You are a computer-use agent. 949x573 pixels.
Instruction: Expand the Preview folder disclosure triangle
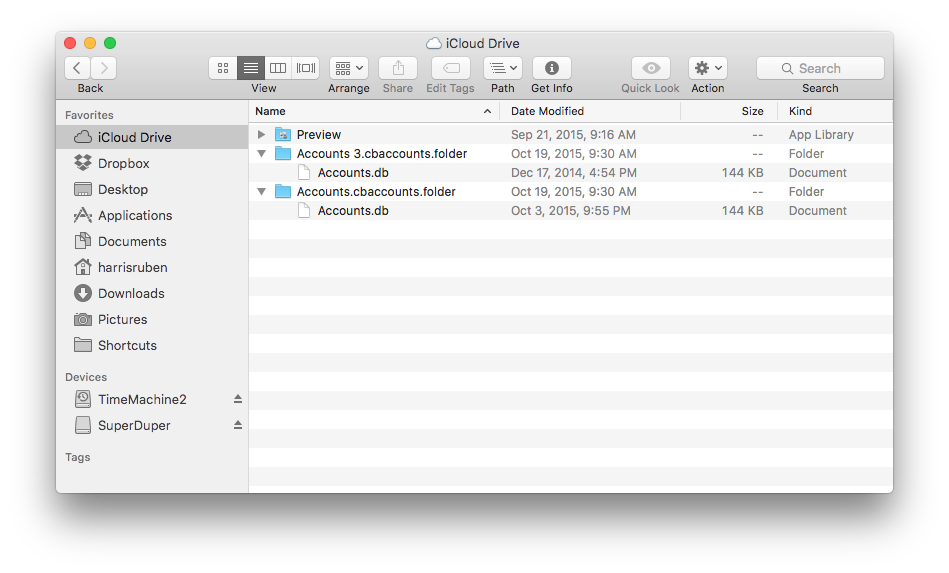[261, 134]
